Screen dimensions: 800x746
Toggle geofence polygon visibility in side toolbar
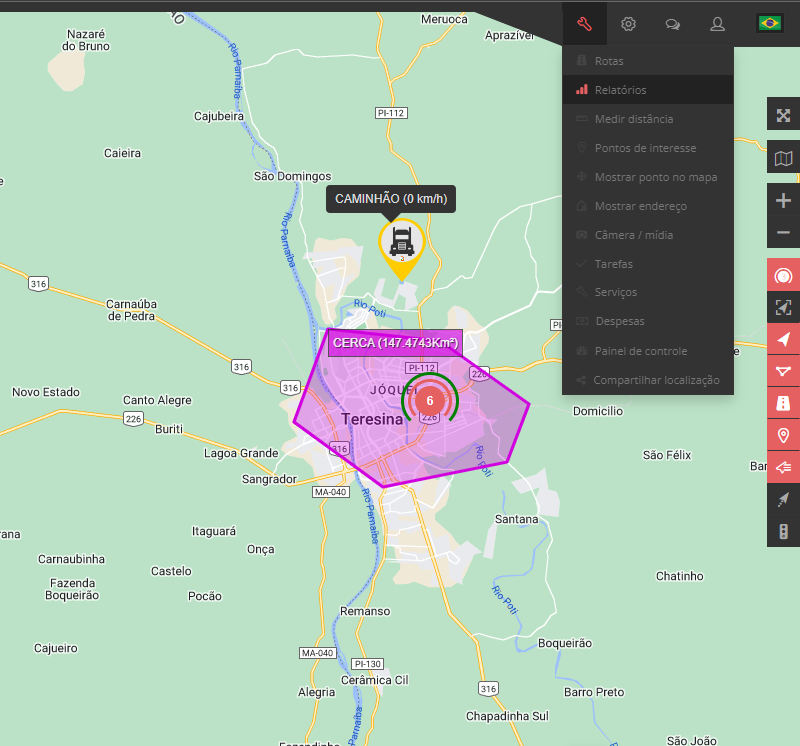pos(783,371)
